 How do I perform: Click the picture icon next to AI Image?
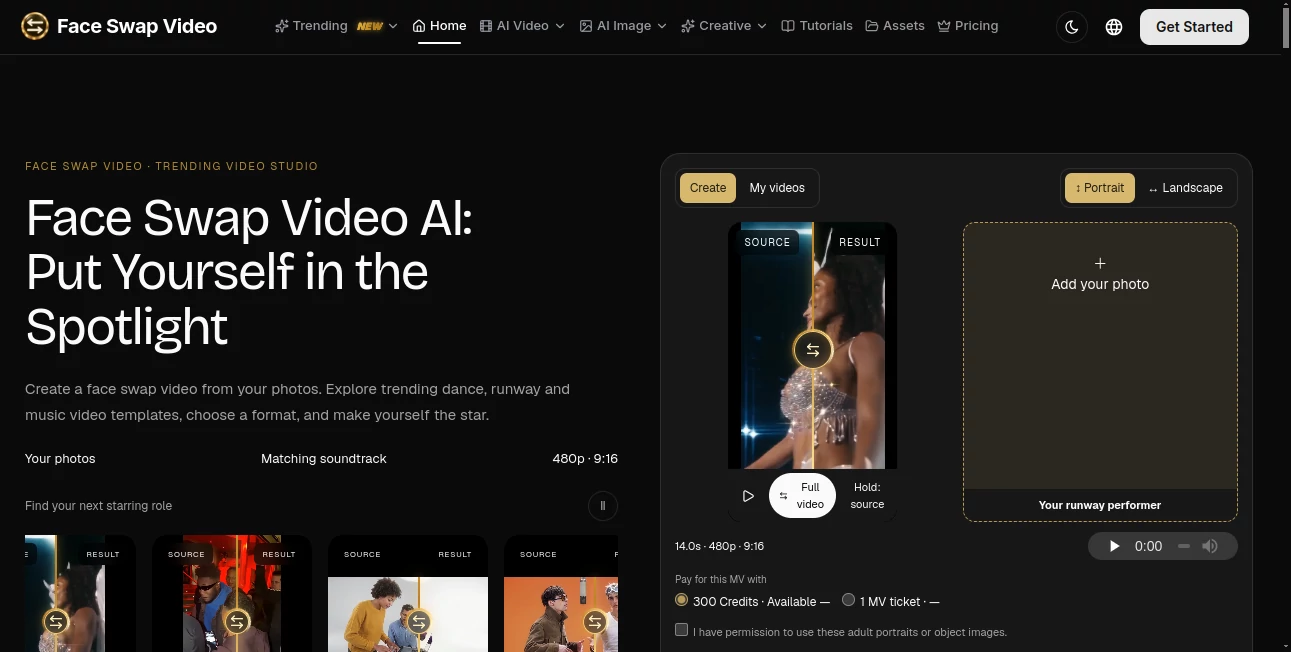coord(586,26)
